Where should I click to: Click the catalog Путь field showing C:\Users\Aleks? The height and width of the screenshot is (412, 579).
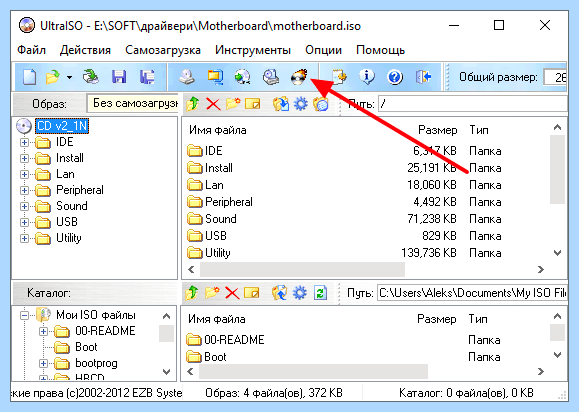pyautogui.click(x=472, y=293)
